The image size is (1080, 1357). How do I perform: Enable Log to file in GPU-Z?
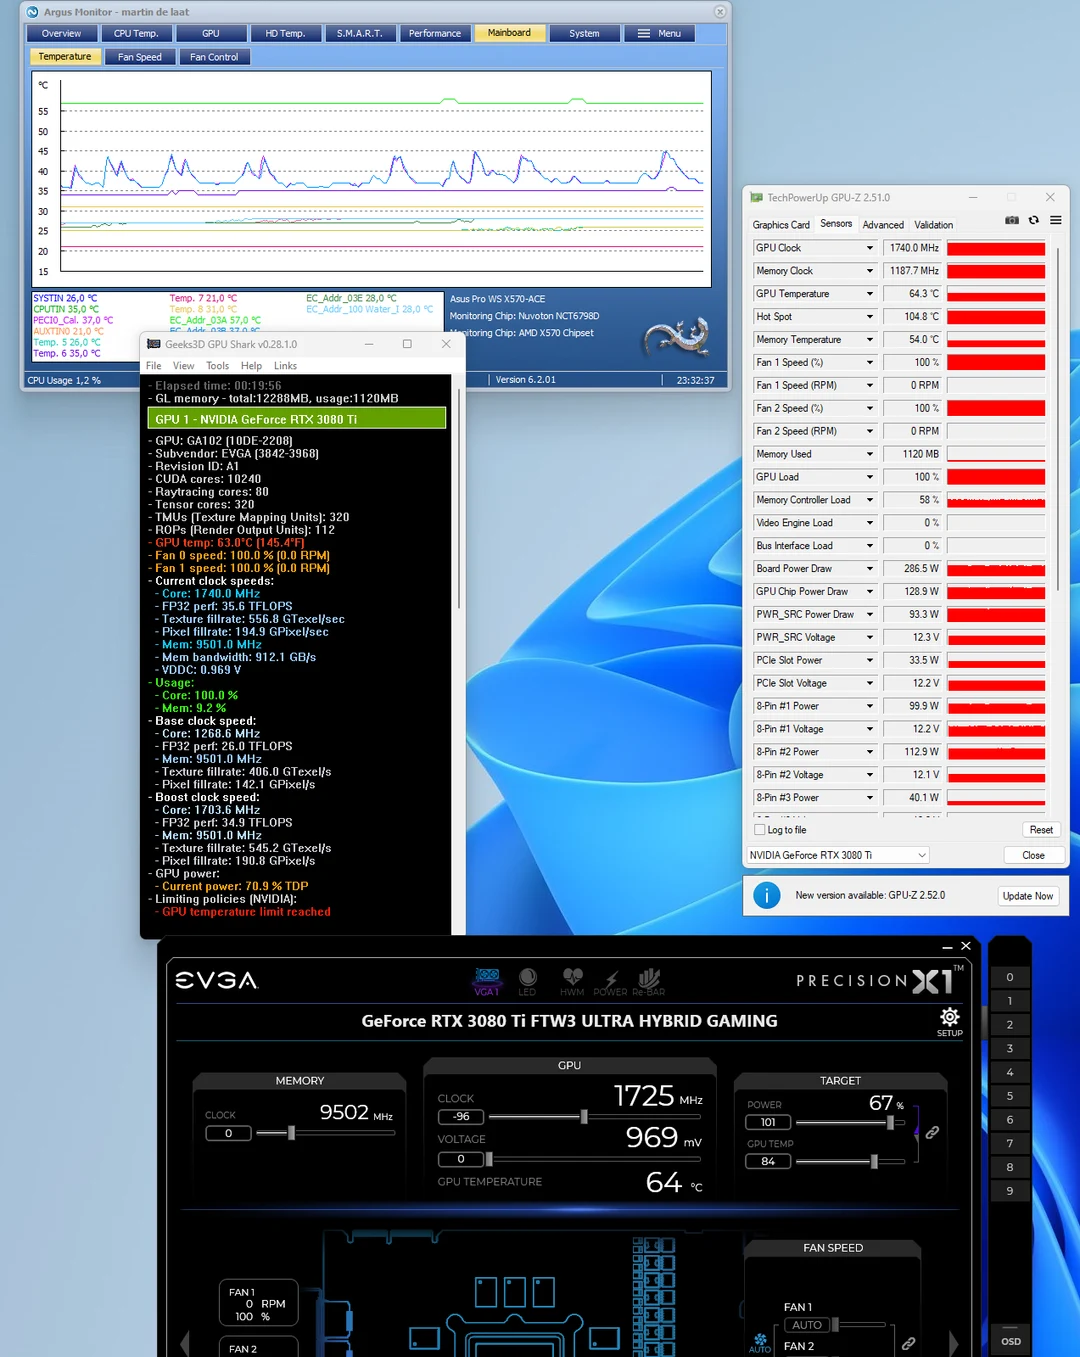[x=760, y=829]
